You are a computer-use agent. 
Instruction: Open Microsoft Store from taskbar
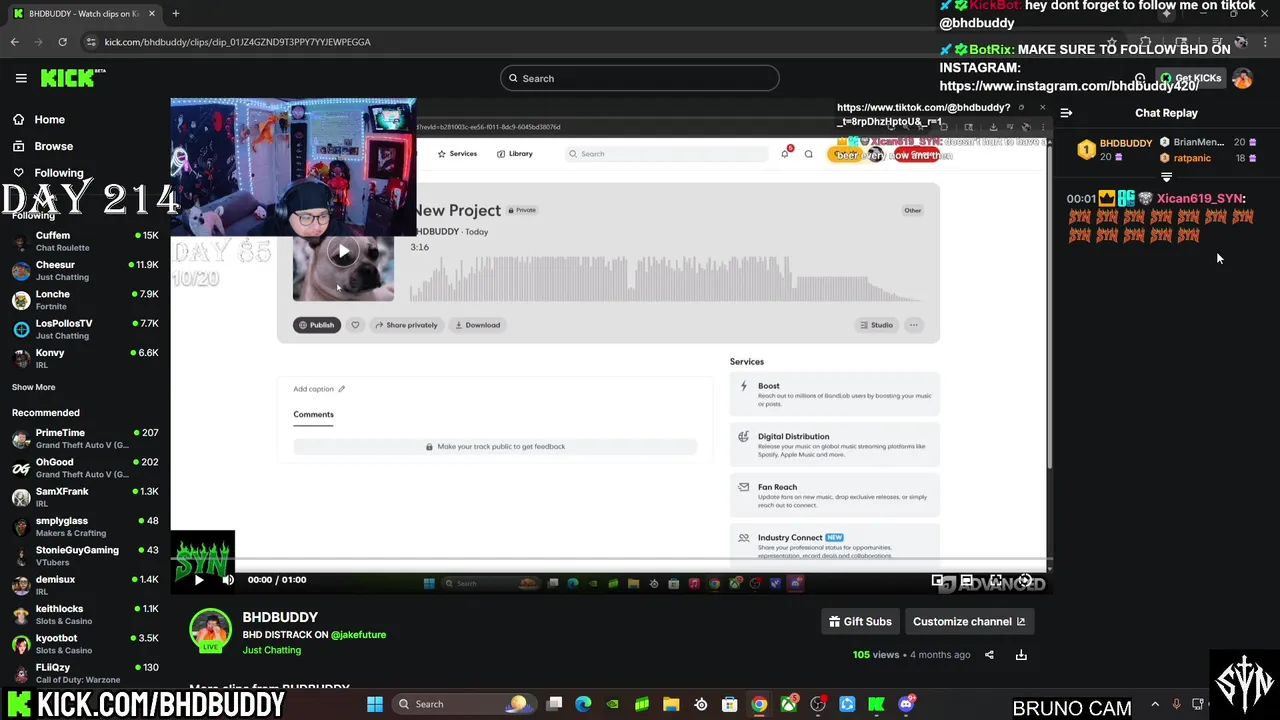[x=730, y=704]
